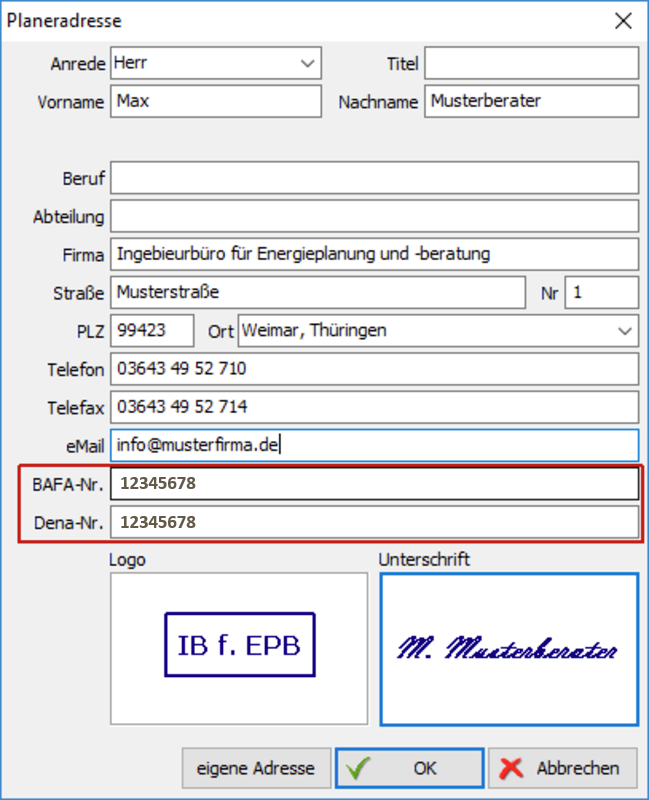Click the Unterschrift signature image
649x800 pixels.
tap(509, 649)
